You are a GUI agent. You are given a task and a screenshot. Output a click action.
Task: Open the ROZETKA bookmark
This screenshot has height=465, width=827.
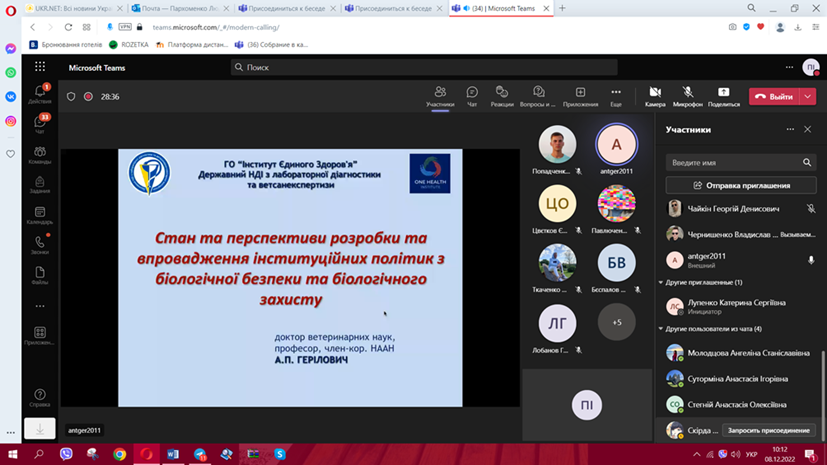coord(129,45)
